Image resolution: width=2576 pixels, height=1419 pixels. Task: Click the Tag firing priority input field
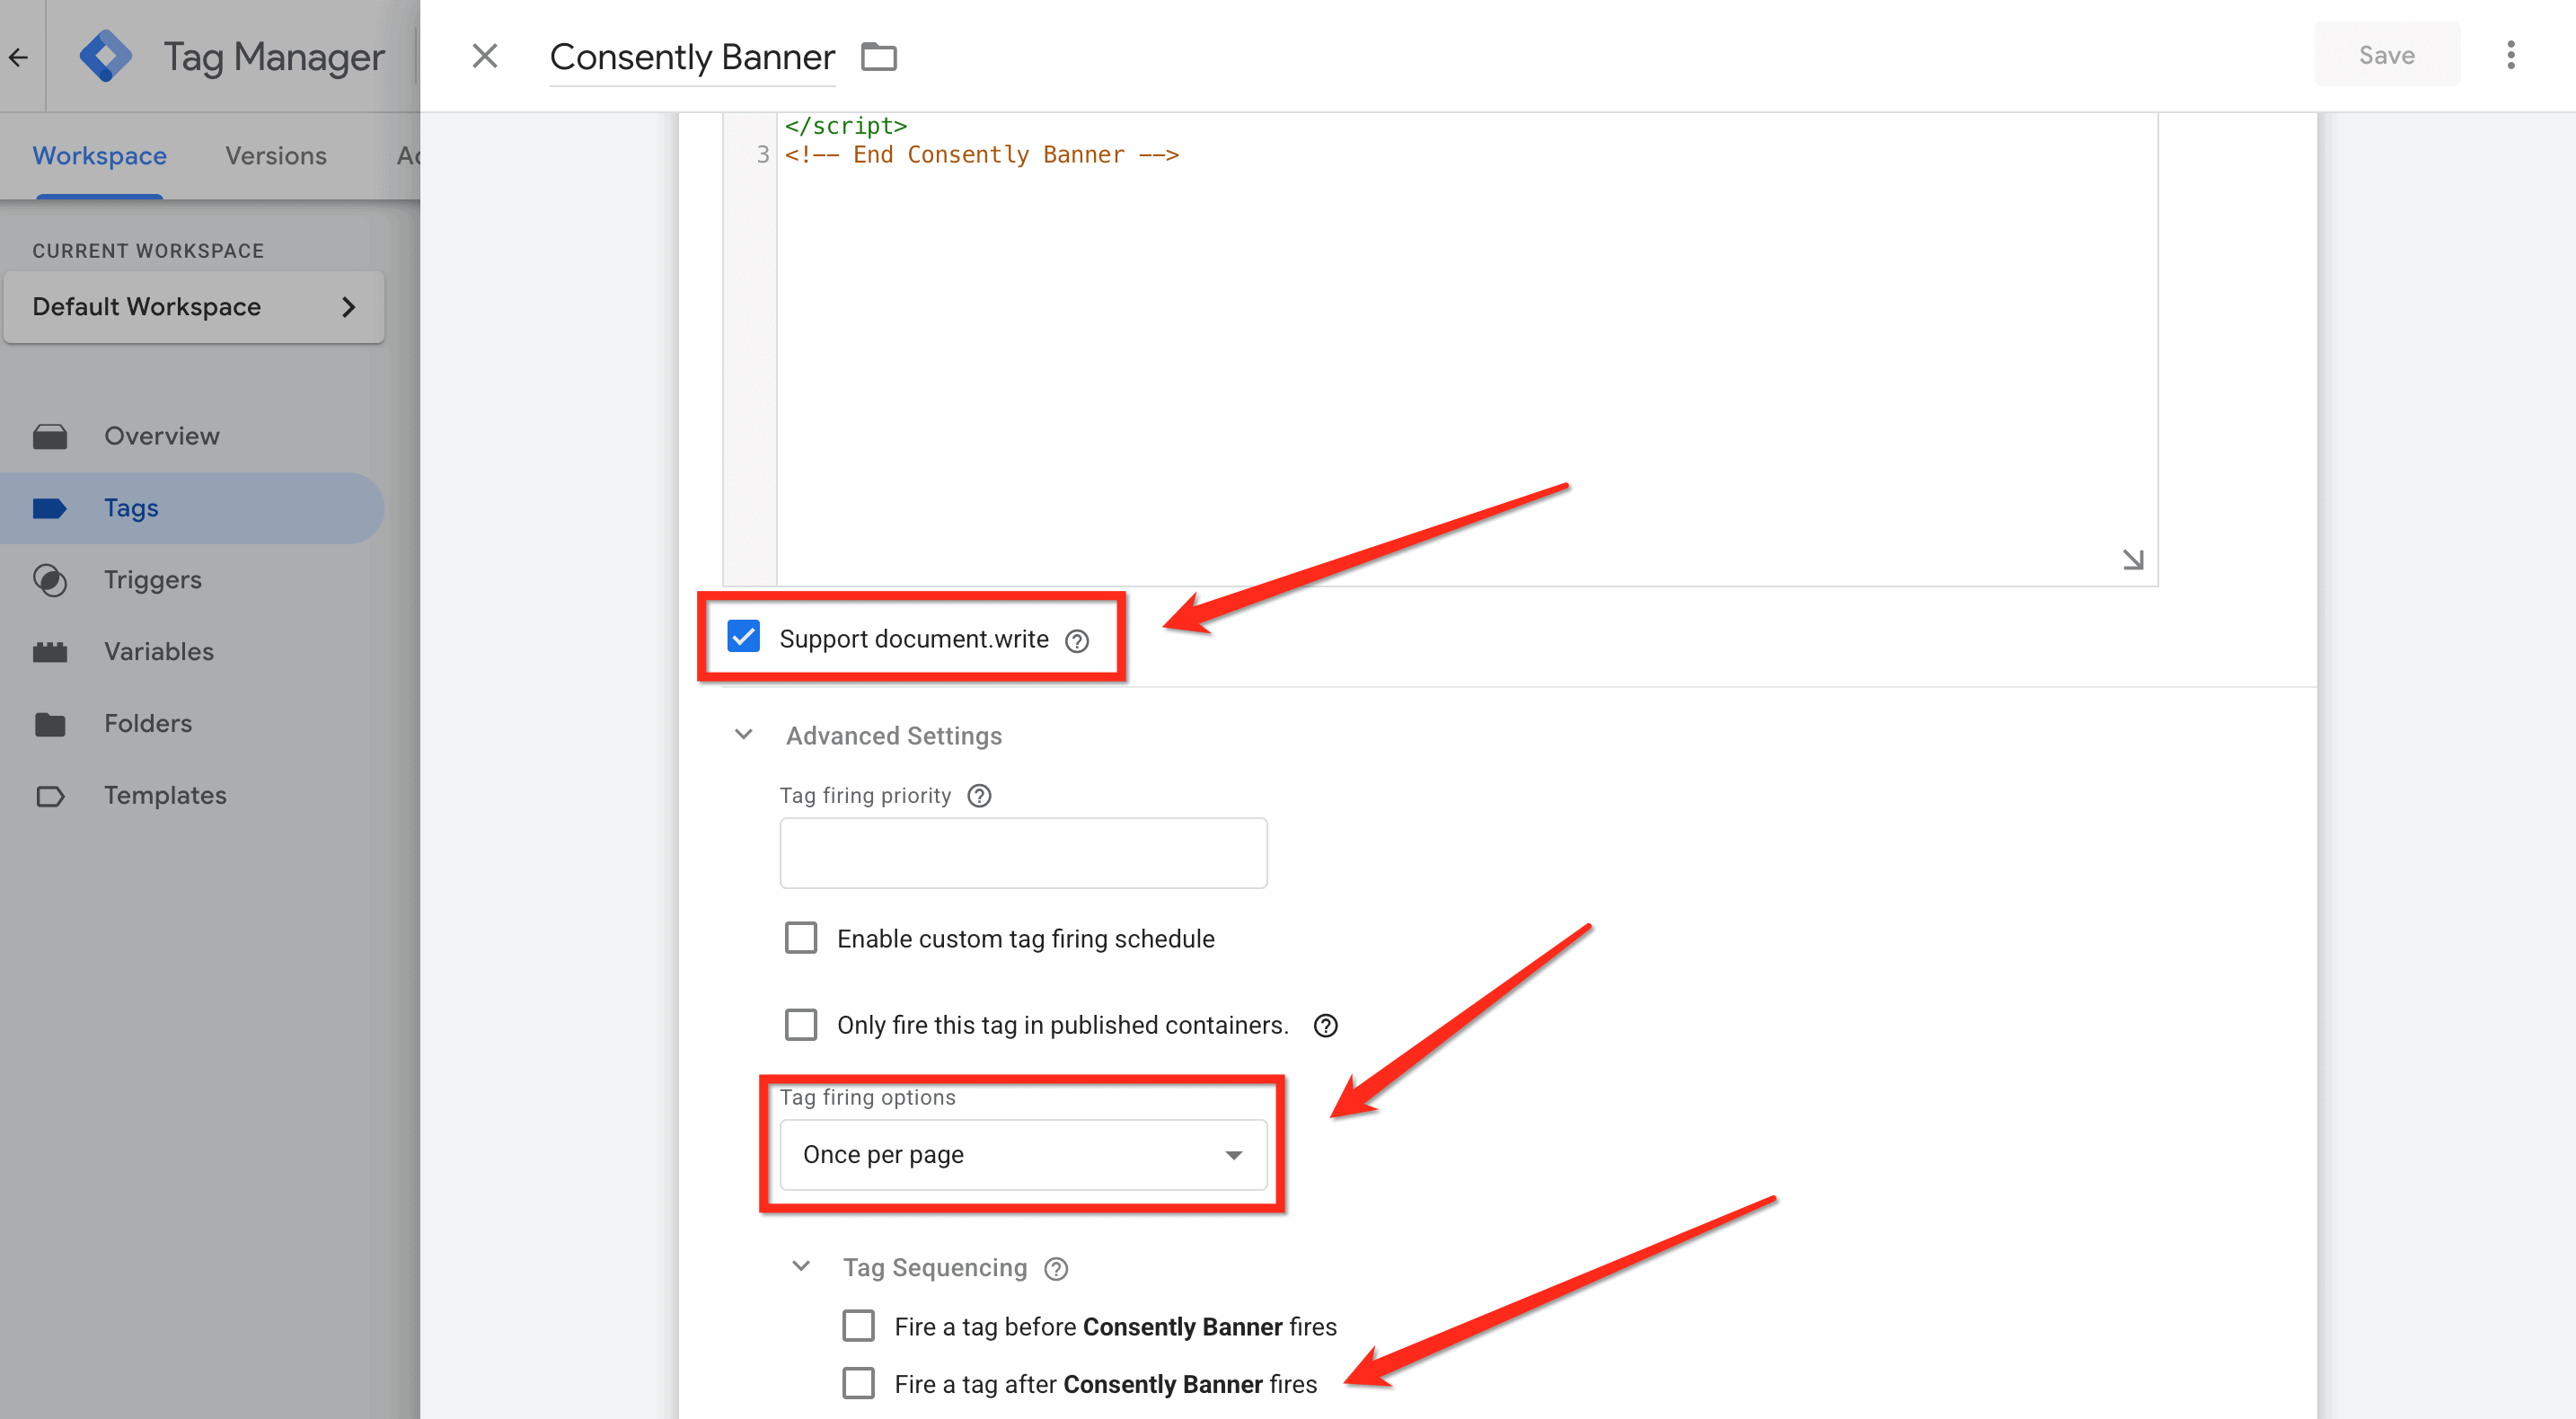click(x=1022, y=853)
